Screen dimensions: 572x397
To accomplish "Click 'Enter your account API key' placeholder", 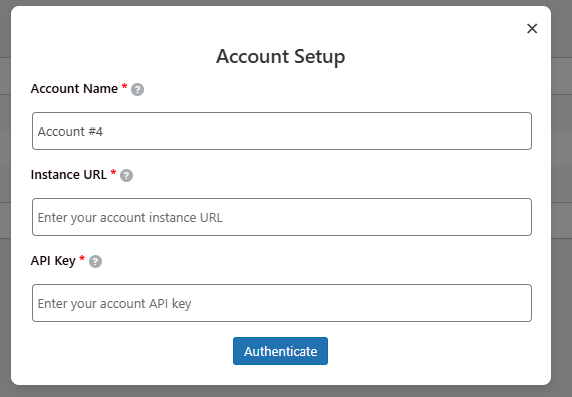I will (x=115, y=304).
